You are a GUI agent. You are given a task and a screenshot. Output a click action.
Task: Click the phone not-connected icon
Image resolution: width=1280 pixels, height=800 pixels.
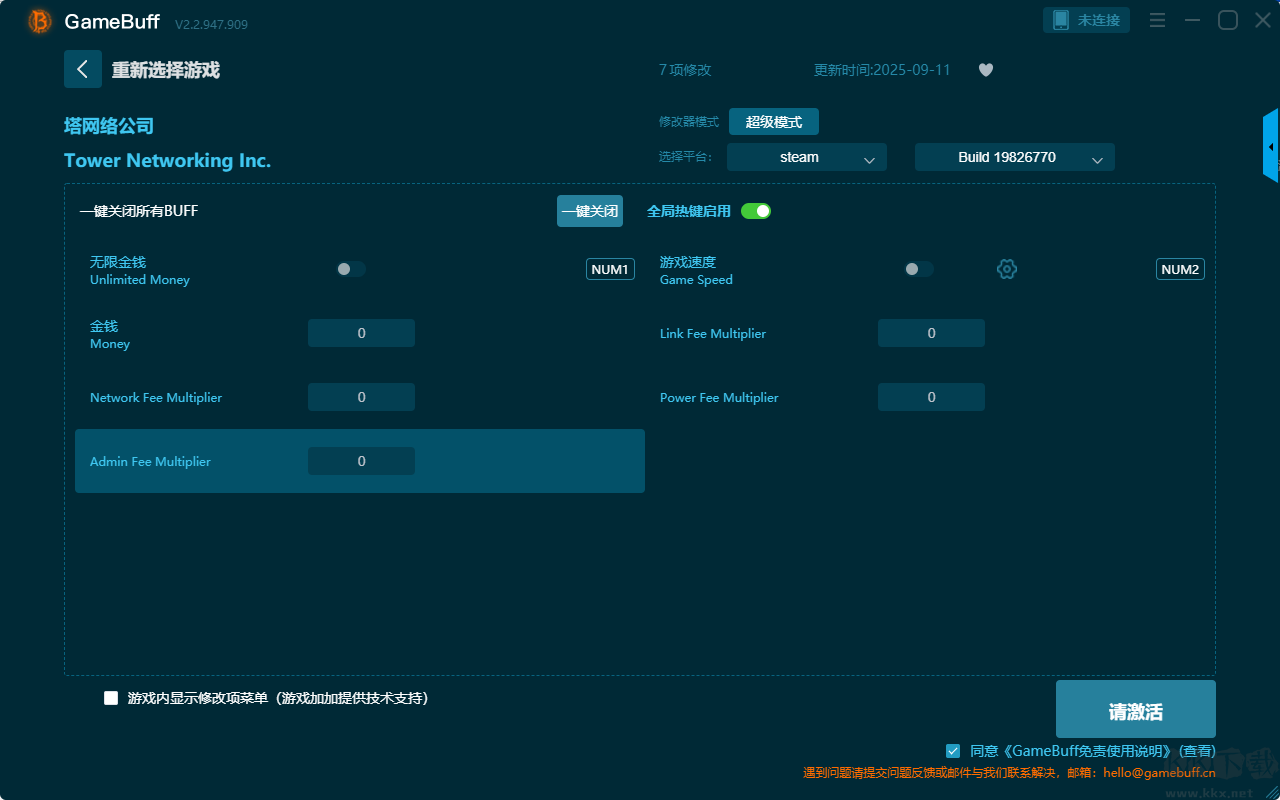click(1061, 20)
